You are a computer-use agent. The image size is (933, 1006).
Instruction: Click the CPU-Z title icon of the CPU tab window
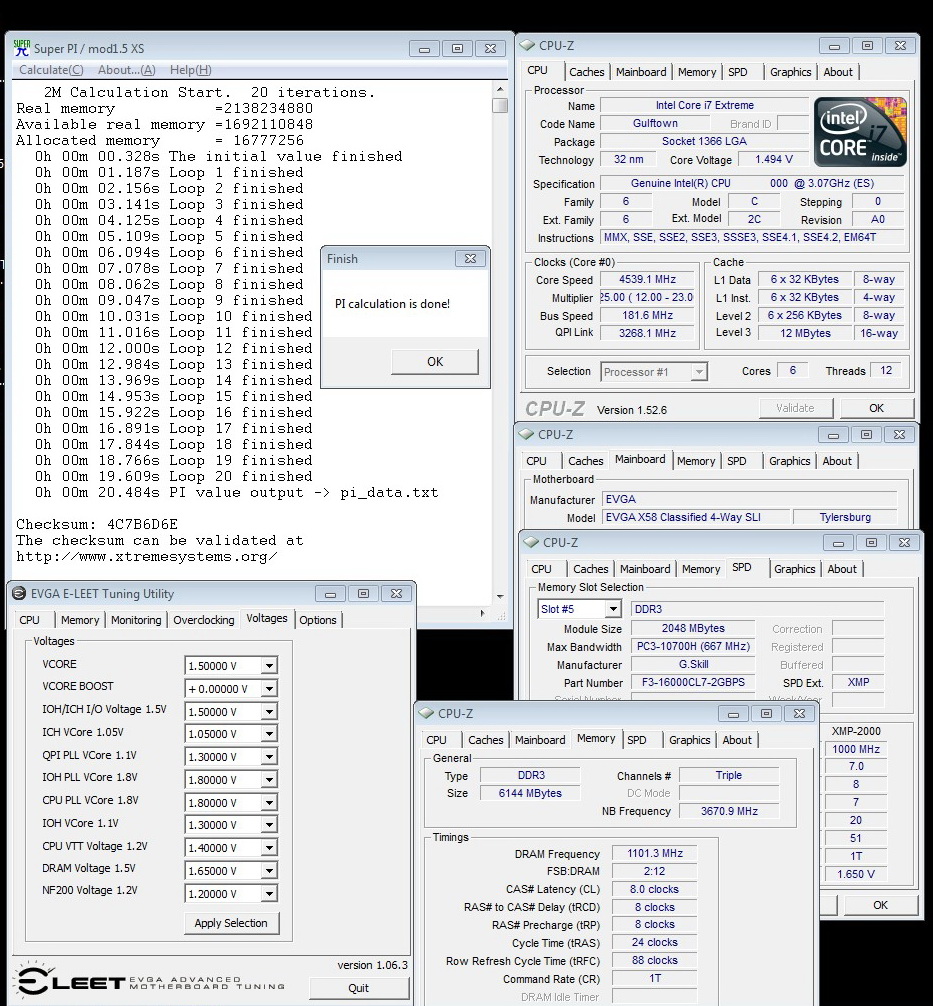(x=527, y=46)
